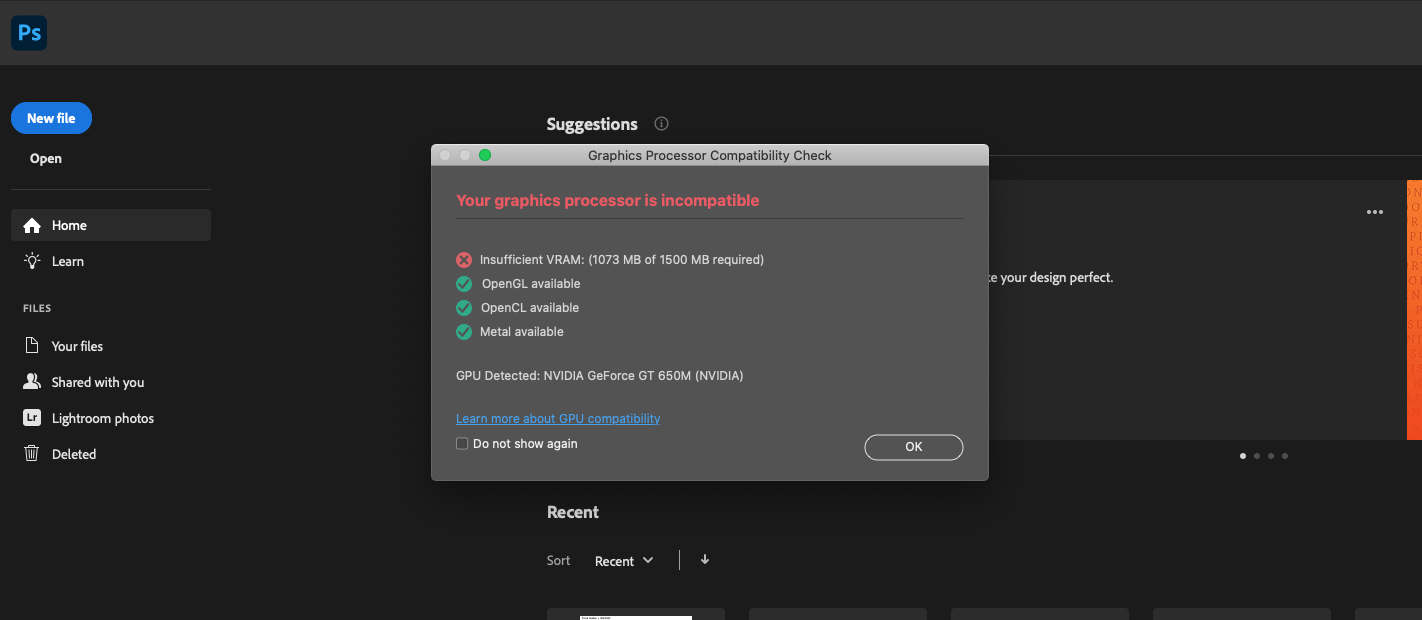Click the Open button in sidebar
The width and height of the screenshot is (1422, 620).
tap(46, 158)
